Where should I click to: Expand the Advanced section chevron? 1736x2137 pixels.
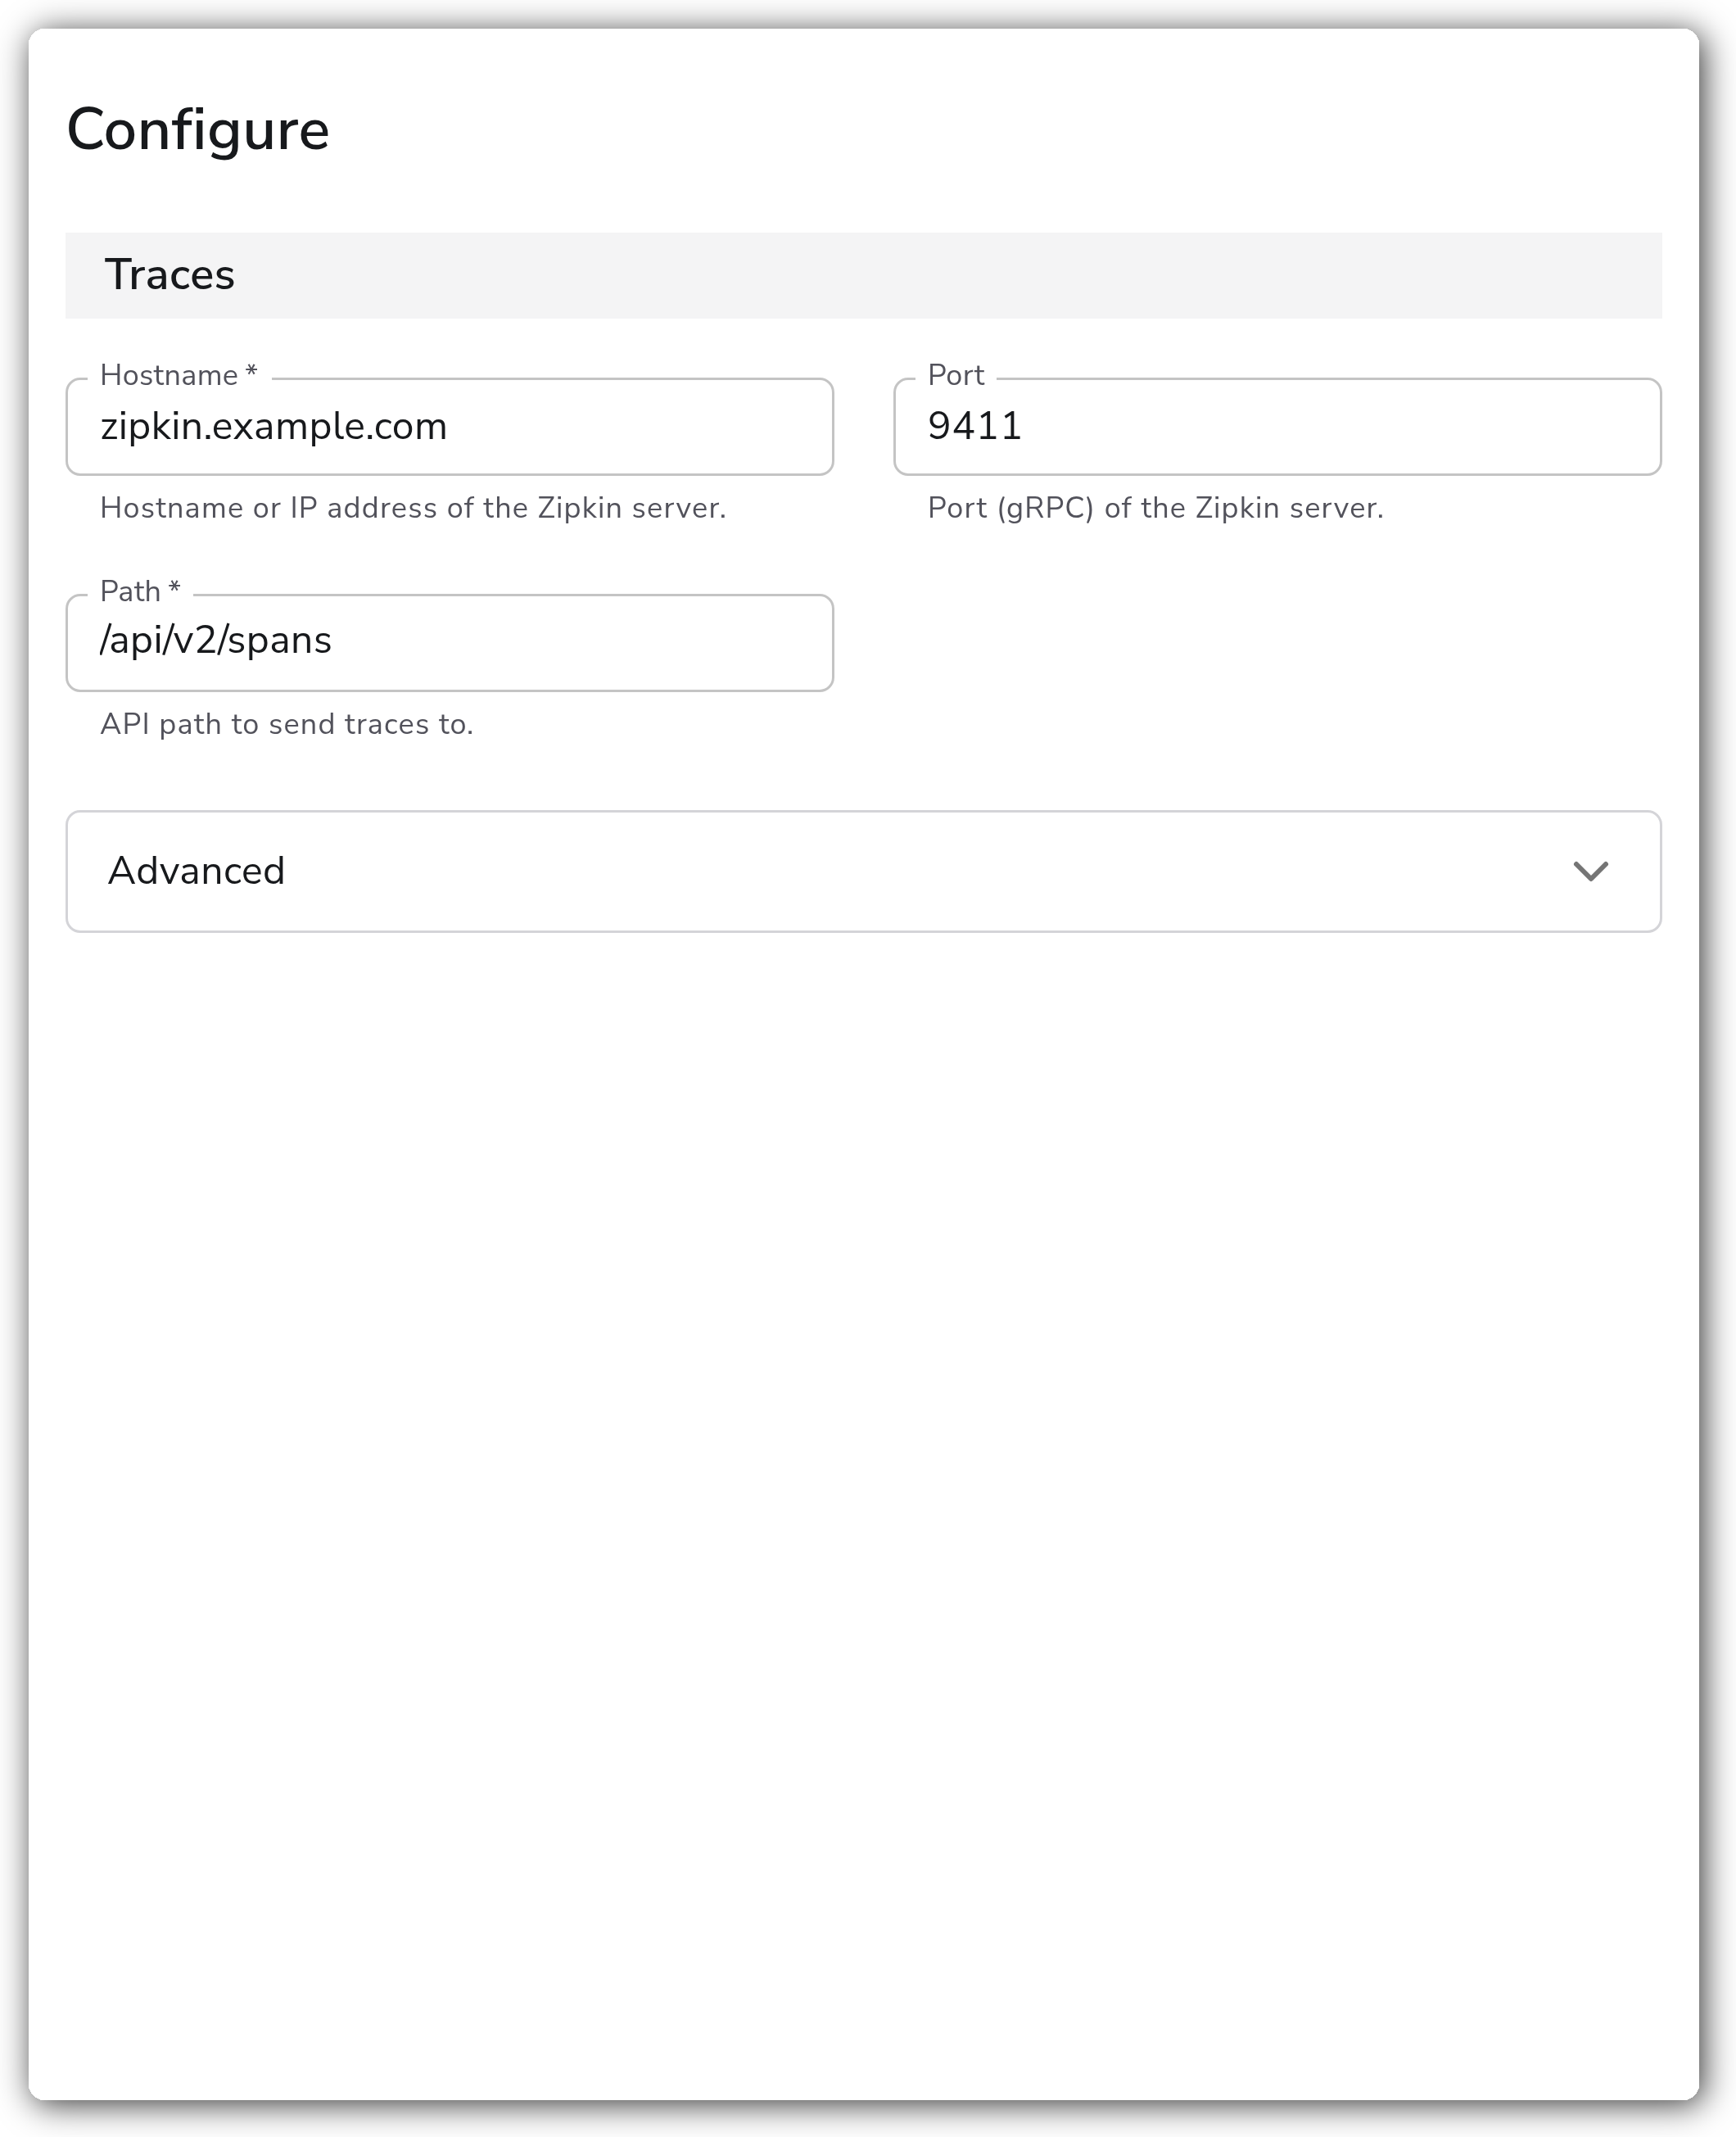1590,871
